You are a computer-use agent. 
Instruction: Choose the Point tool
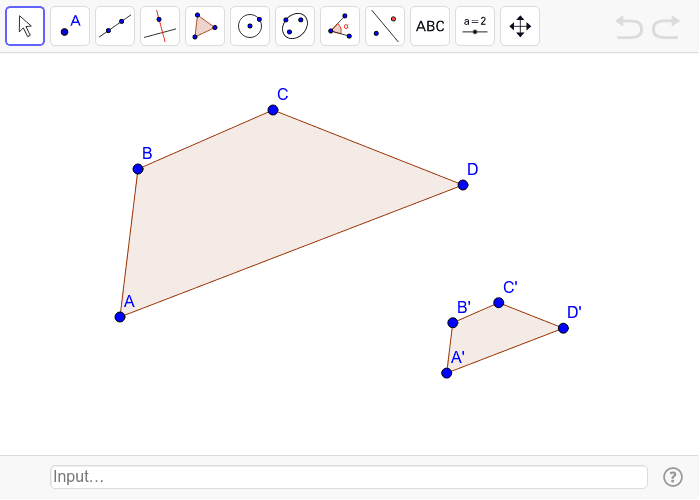[x=70, y=26]
